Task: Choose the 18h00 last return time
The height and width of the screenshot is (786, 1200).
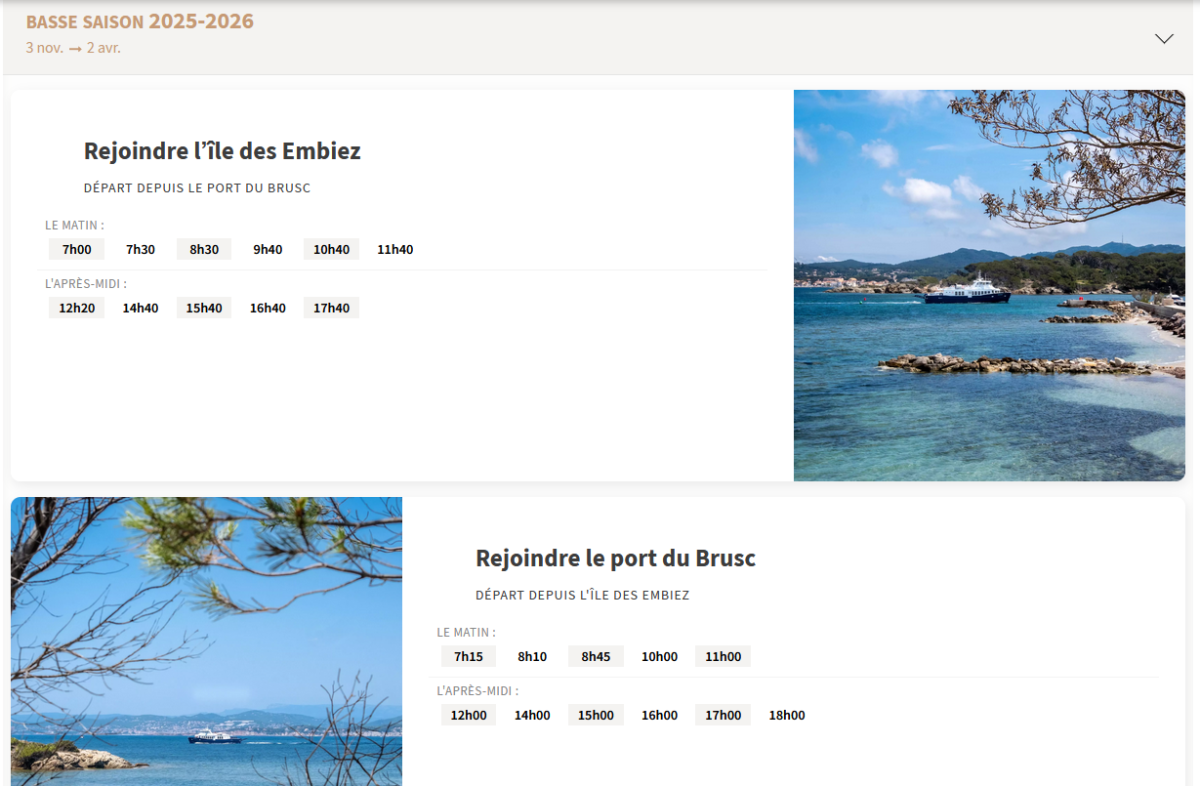Action: click(x=786, y=715)
